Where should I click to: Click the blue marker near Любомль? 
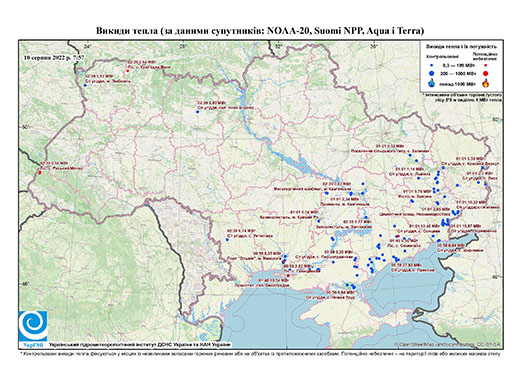click(85, 85)
